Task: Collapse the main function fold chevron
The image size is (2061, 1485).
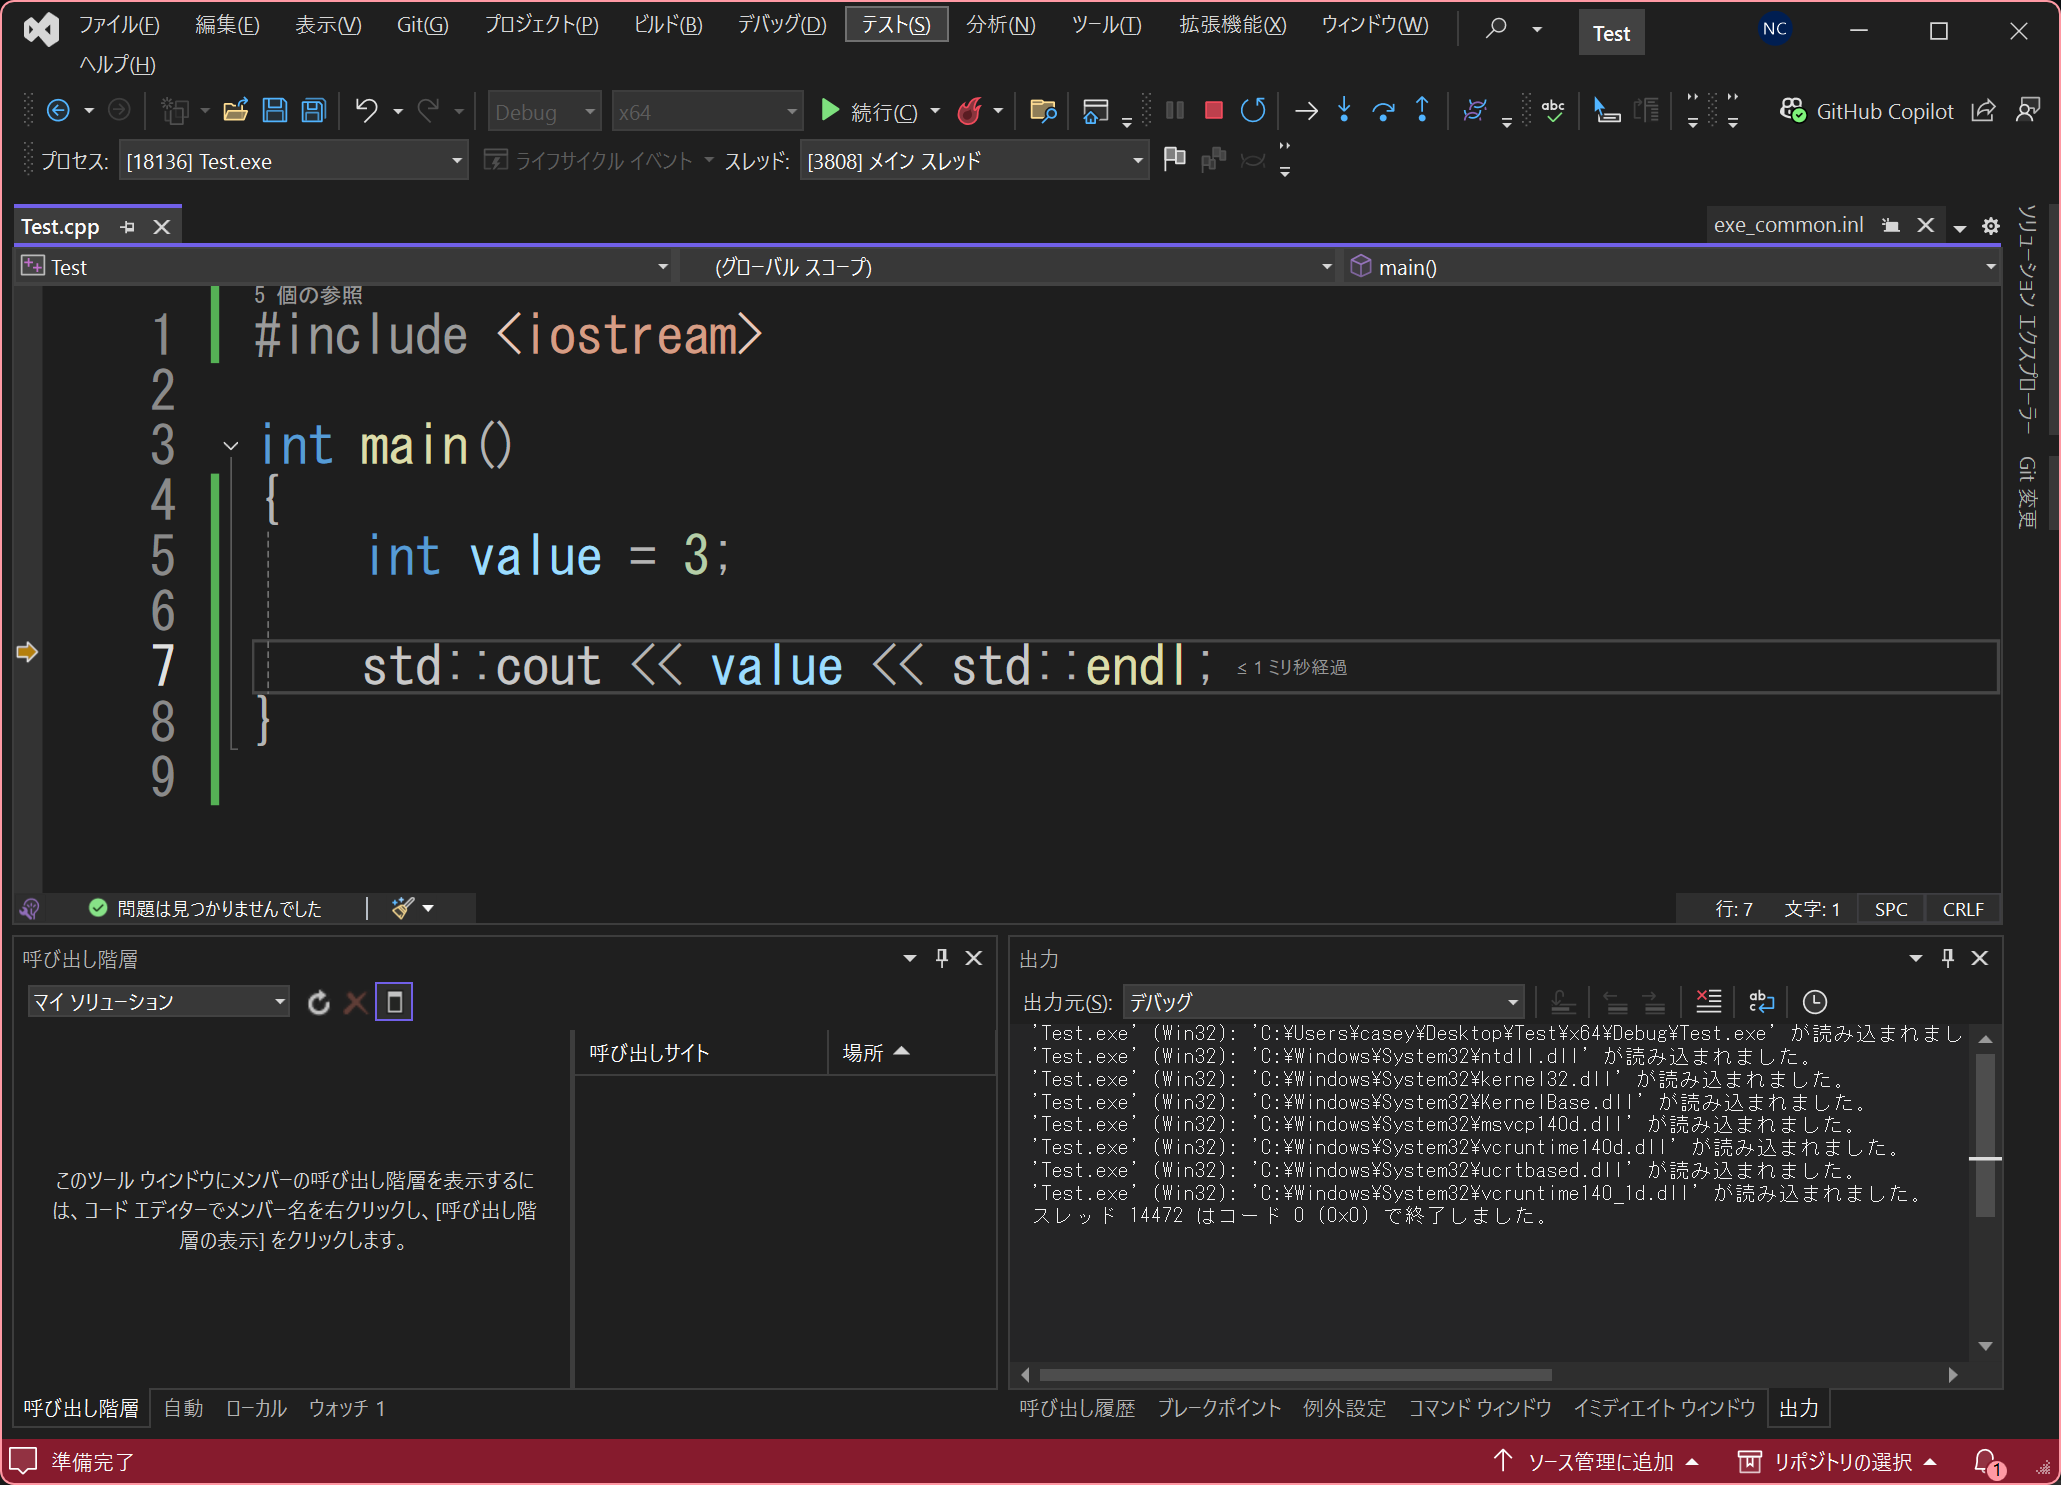Action: tap(231, 446)
